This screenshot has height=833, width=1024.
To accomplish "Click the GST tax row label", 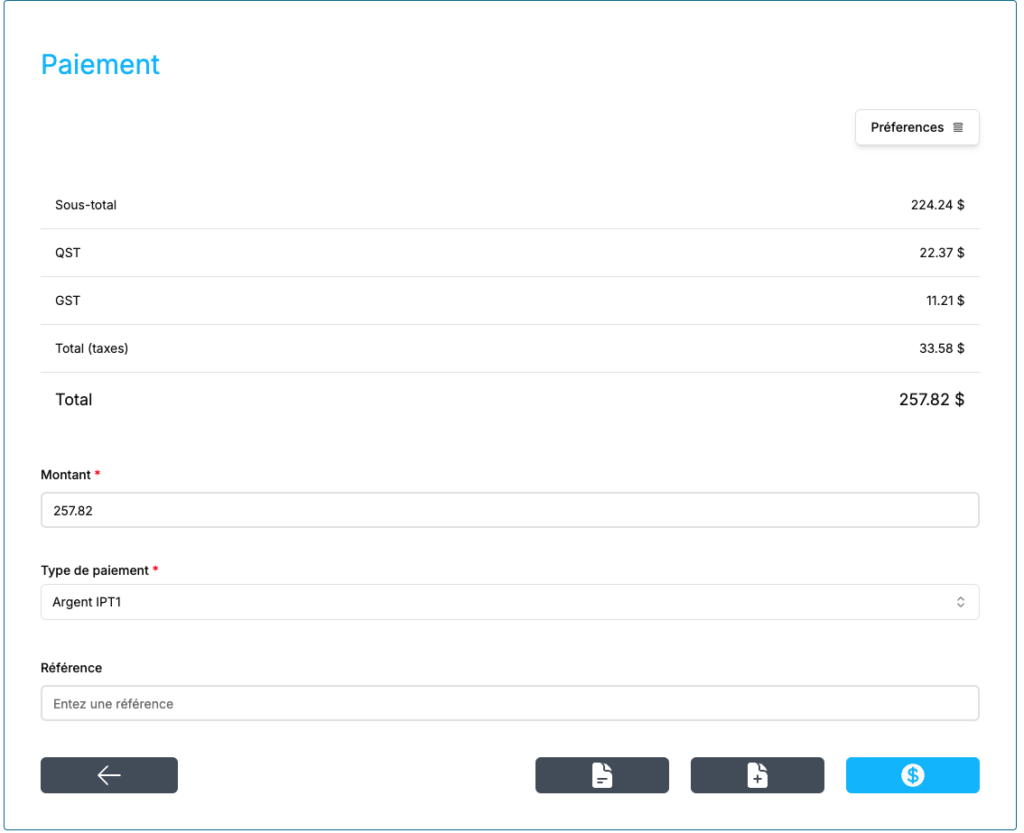I will point(68,301).
